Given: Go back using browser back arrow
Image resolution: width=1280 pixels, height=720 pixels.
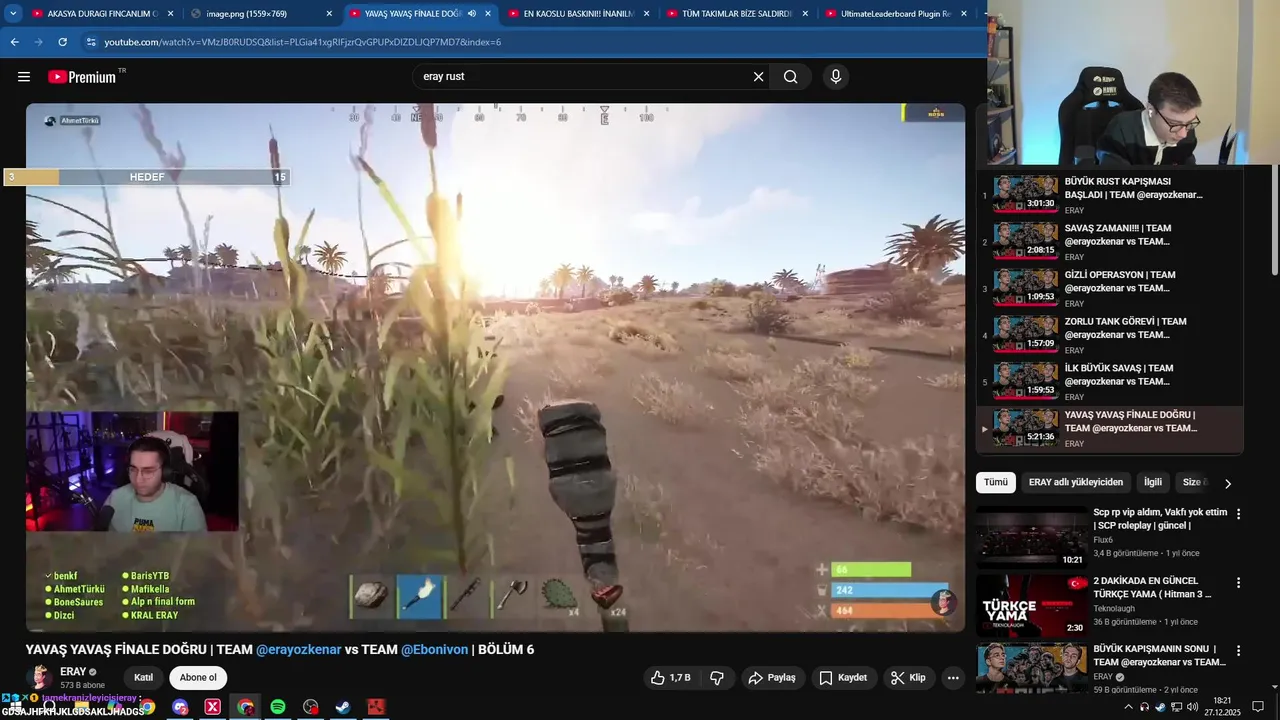Looking at the screenshot, I should pos(14,42).
